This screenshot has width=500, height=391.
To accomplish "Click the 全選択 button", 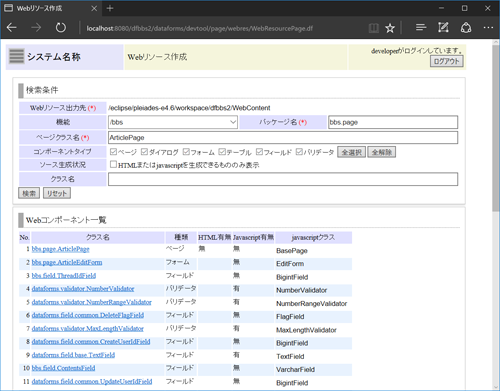I will [351, 152].
